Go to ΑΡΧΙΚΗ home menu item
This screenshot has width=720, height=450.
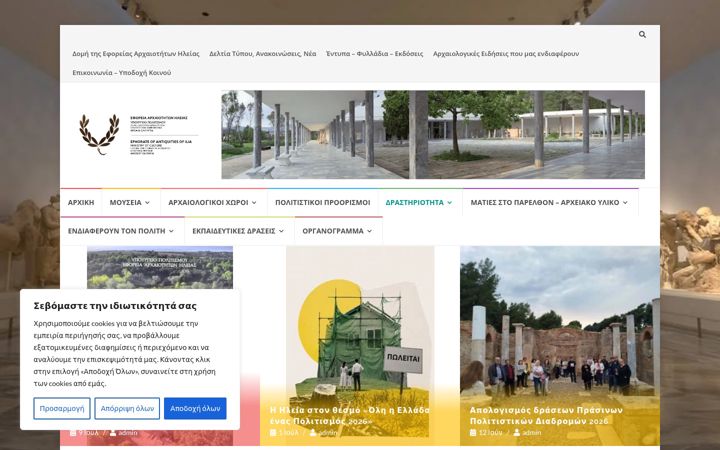81,202
